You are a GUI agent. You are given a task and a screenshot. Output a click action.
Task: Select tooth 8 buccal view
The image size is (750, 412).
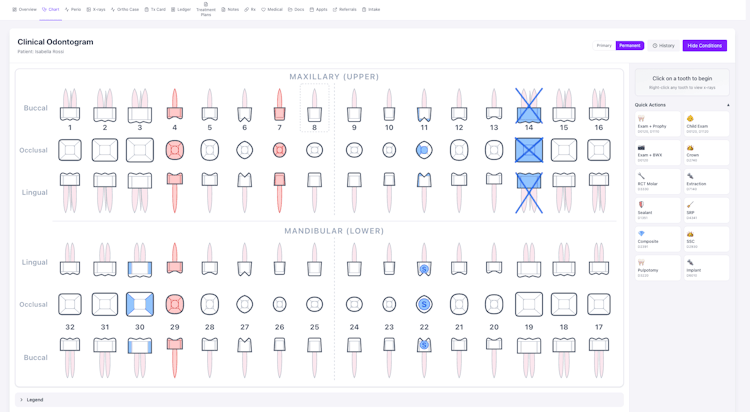point(314,108)
